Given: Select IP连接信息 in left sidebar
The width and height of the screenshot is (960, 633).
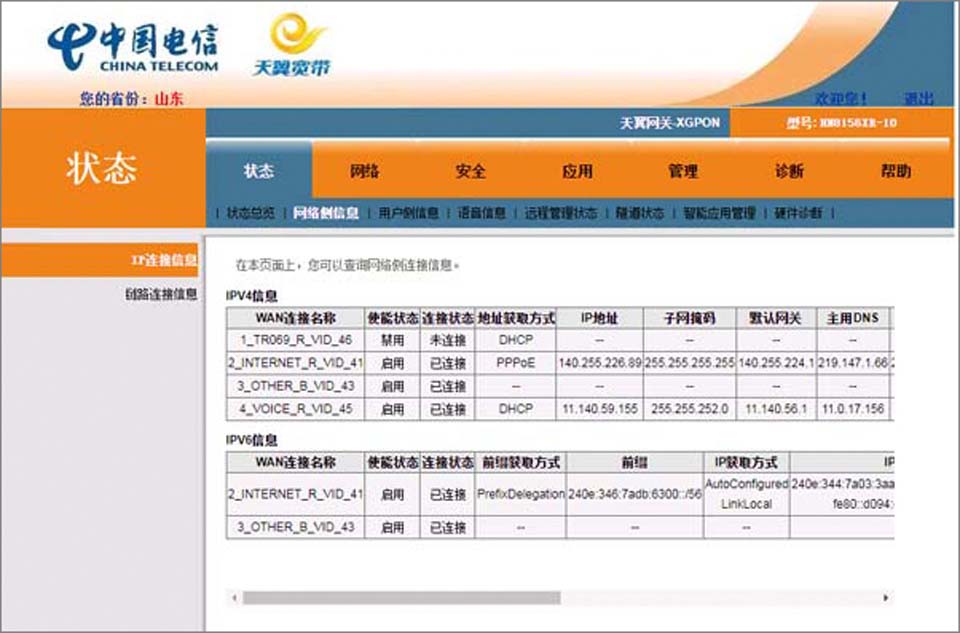Looking at the screenshot, I should pos(164,260).
